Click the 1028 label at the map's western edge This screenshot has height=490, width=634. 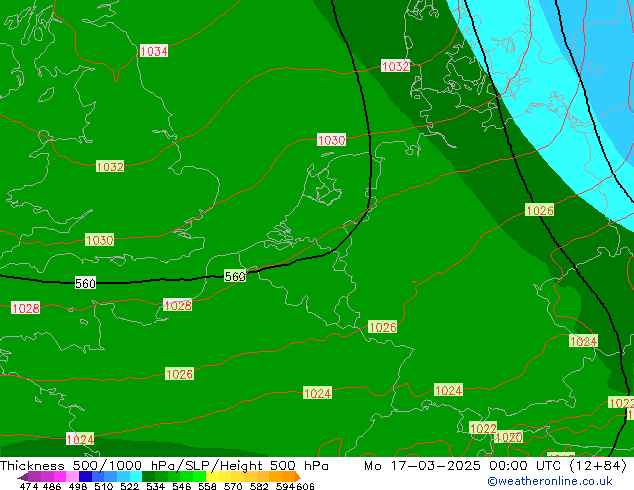(26, 308)
